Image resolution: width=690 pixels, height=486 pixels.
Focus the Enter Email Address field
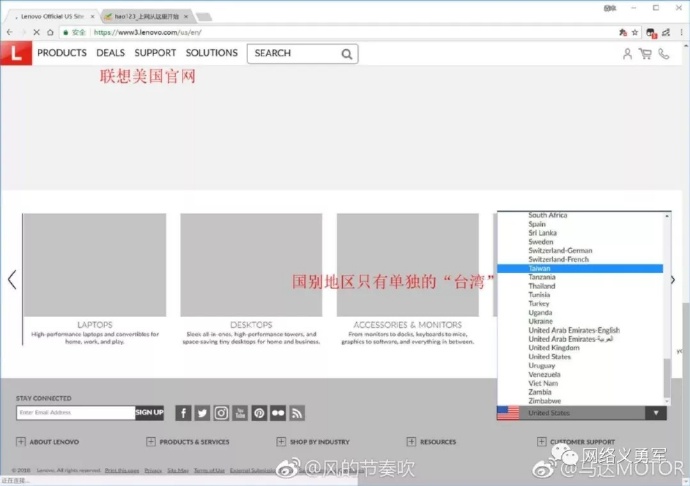[x=76, y=412]
